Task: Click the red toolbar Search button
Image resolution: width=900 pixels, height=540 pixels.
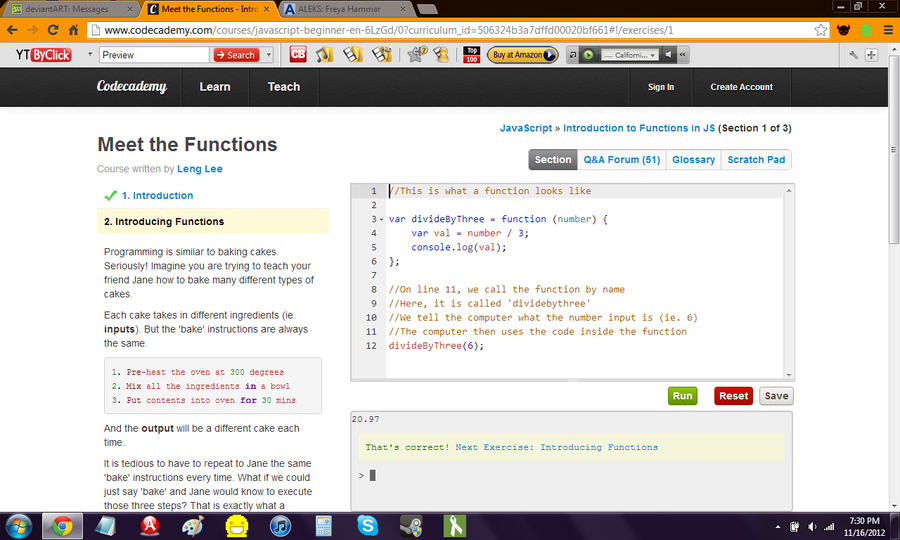Action: click(236, 55)
